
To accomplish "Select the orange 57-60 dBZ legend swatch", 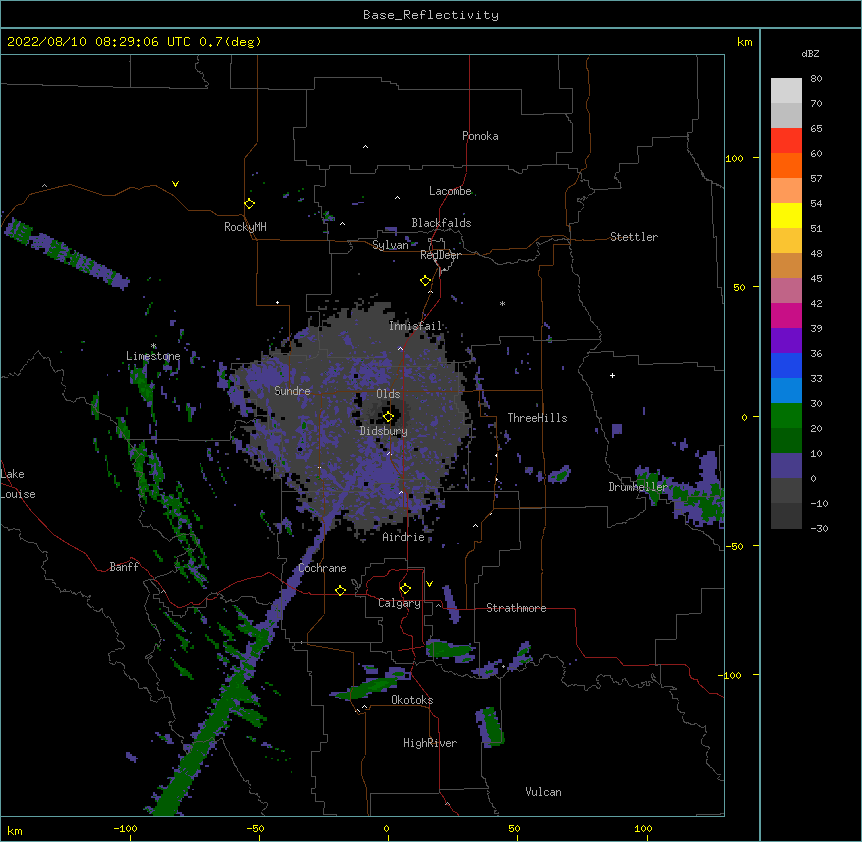I will pyautogui.click(x=786, y=165).
